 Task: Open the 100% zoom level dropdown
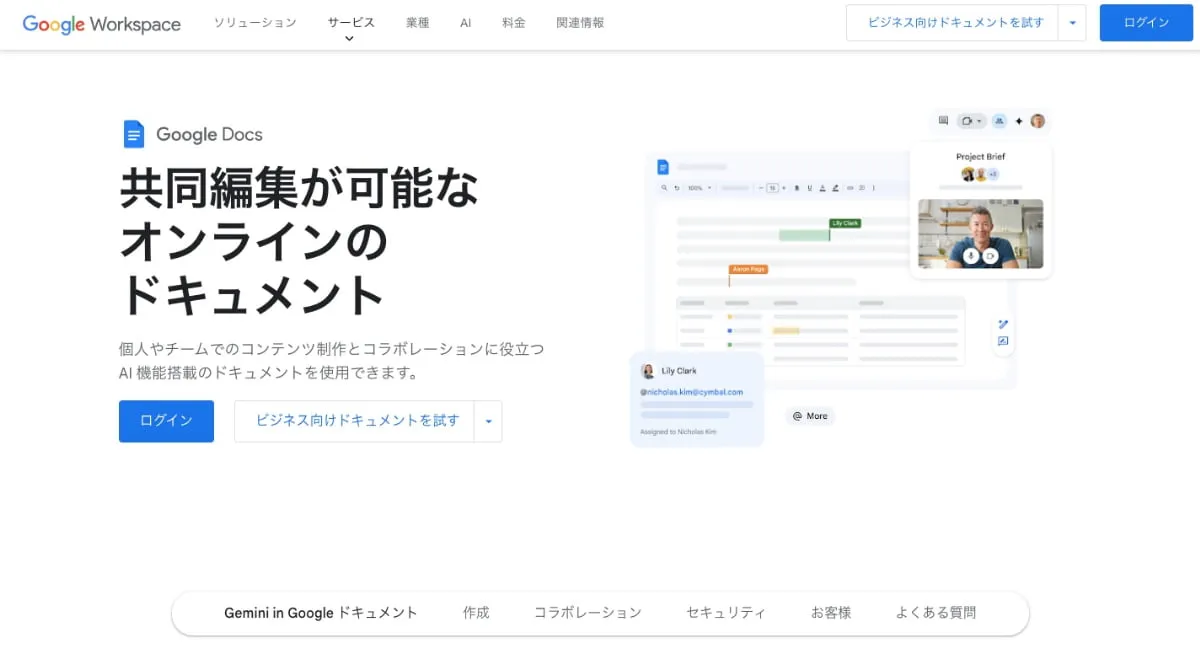pyautogui.click(x=700, y=188)
